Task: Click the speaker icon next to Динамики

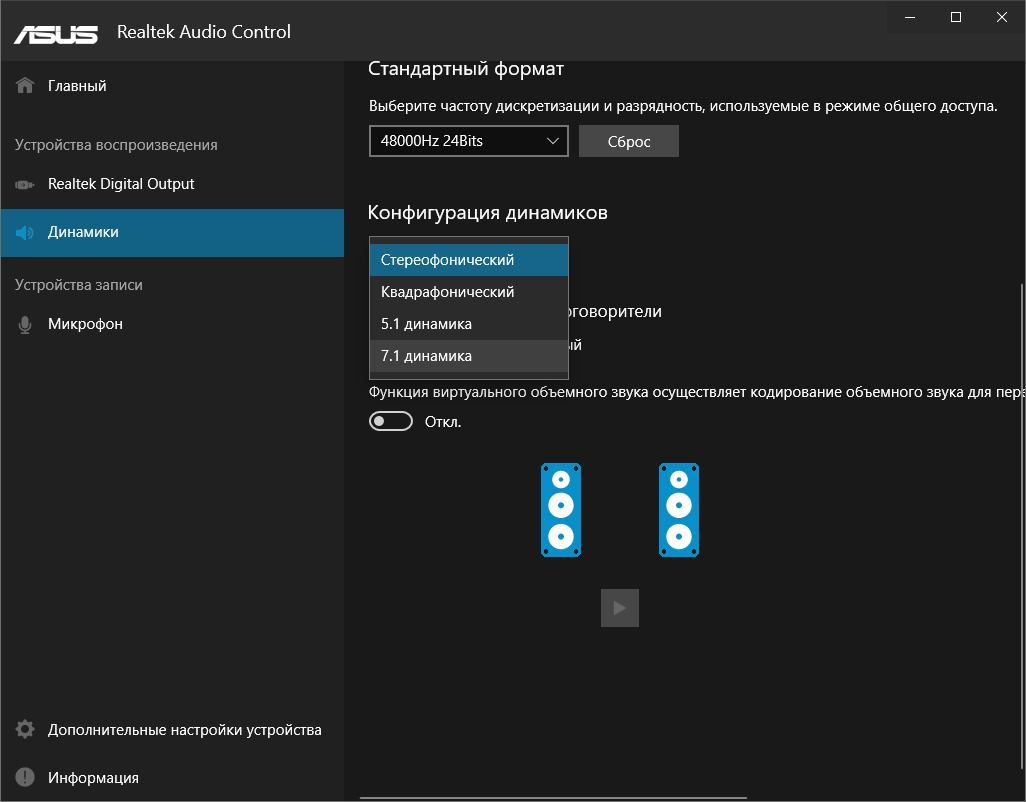Action: pos(26,233)
